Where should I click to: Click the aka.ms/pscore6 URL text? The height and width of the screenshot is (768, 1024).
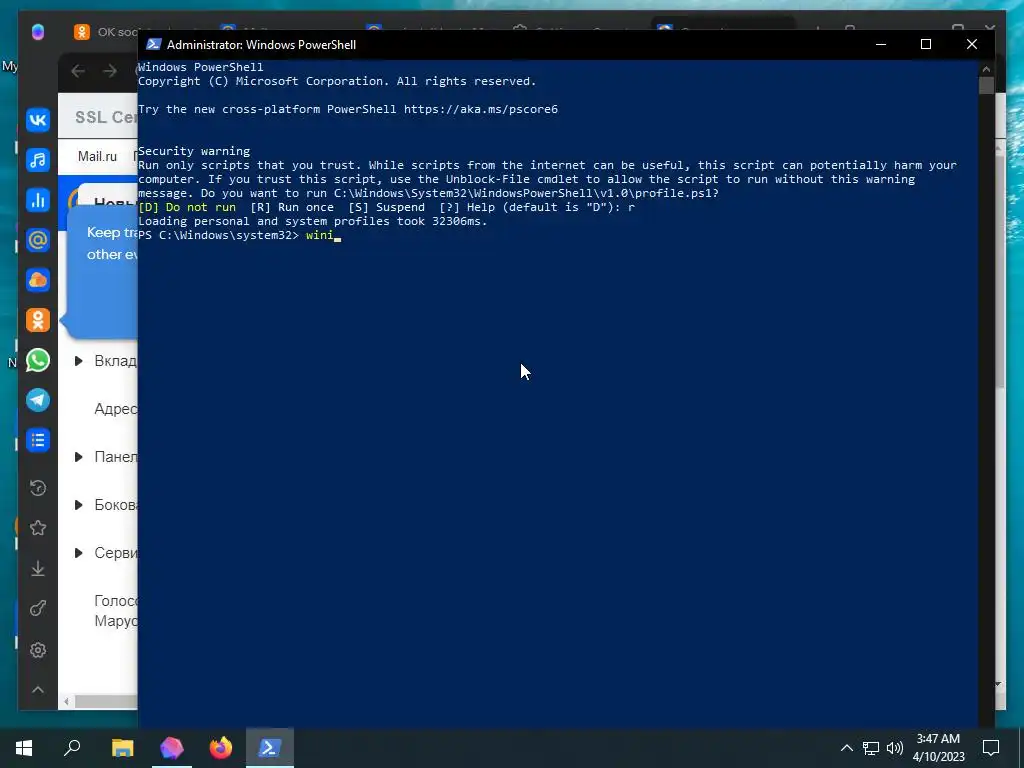pyautogui.click(x=481, y=109)
